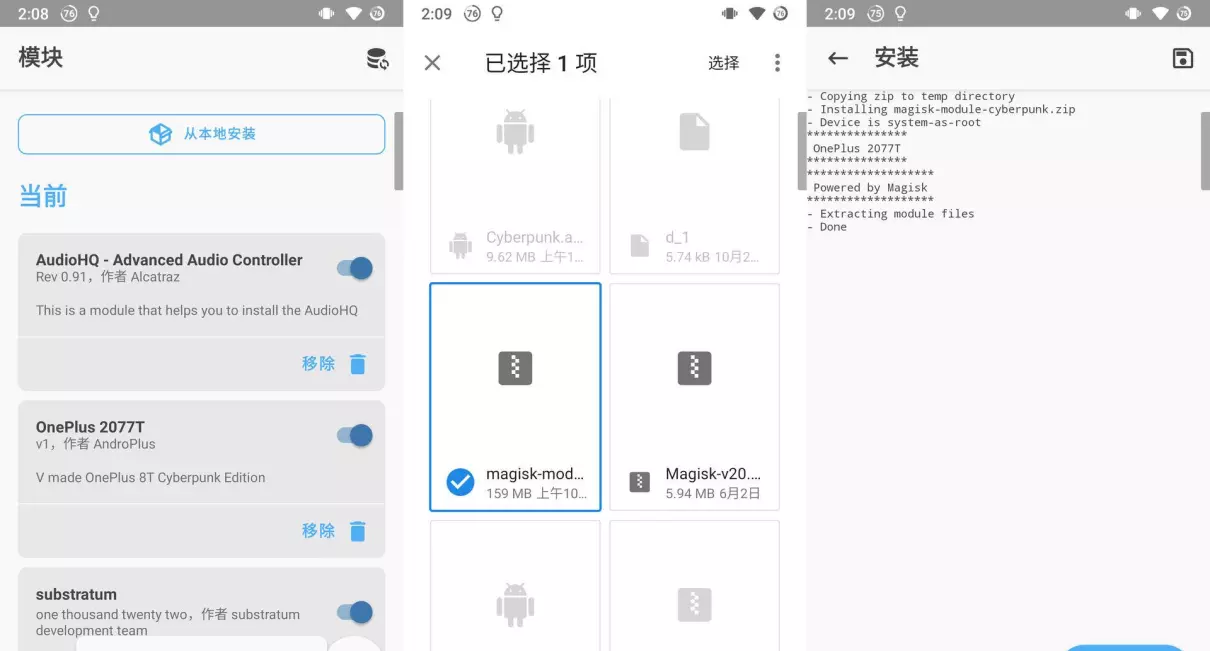Image resolution: width=1210 pixels, height=651 pixels.
Task: Click the '159 MB 上午10...' file details
Action: click(x=535, y=493)
